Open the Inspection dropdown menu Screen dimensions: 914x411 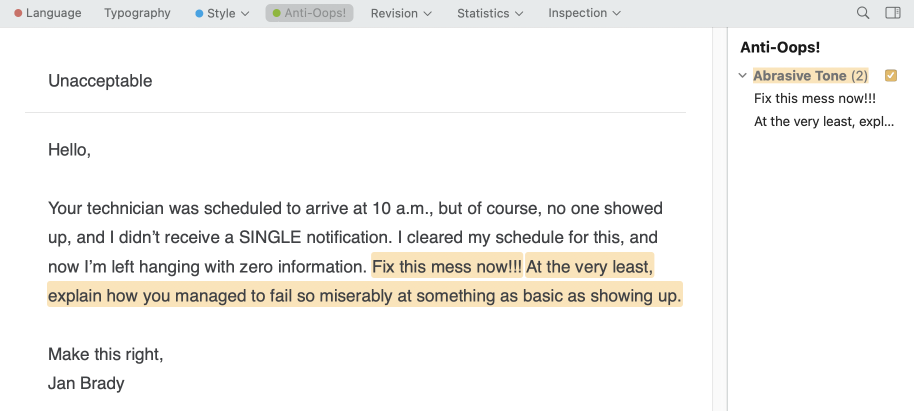point(584,13)
